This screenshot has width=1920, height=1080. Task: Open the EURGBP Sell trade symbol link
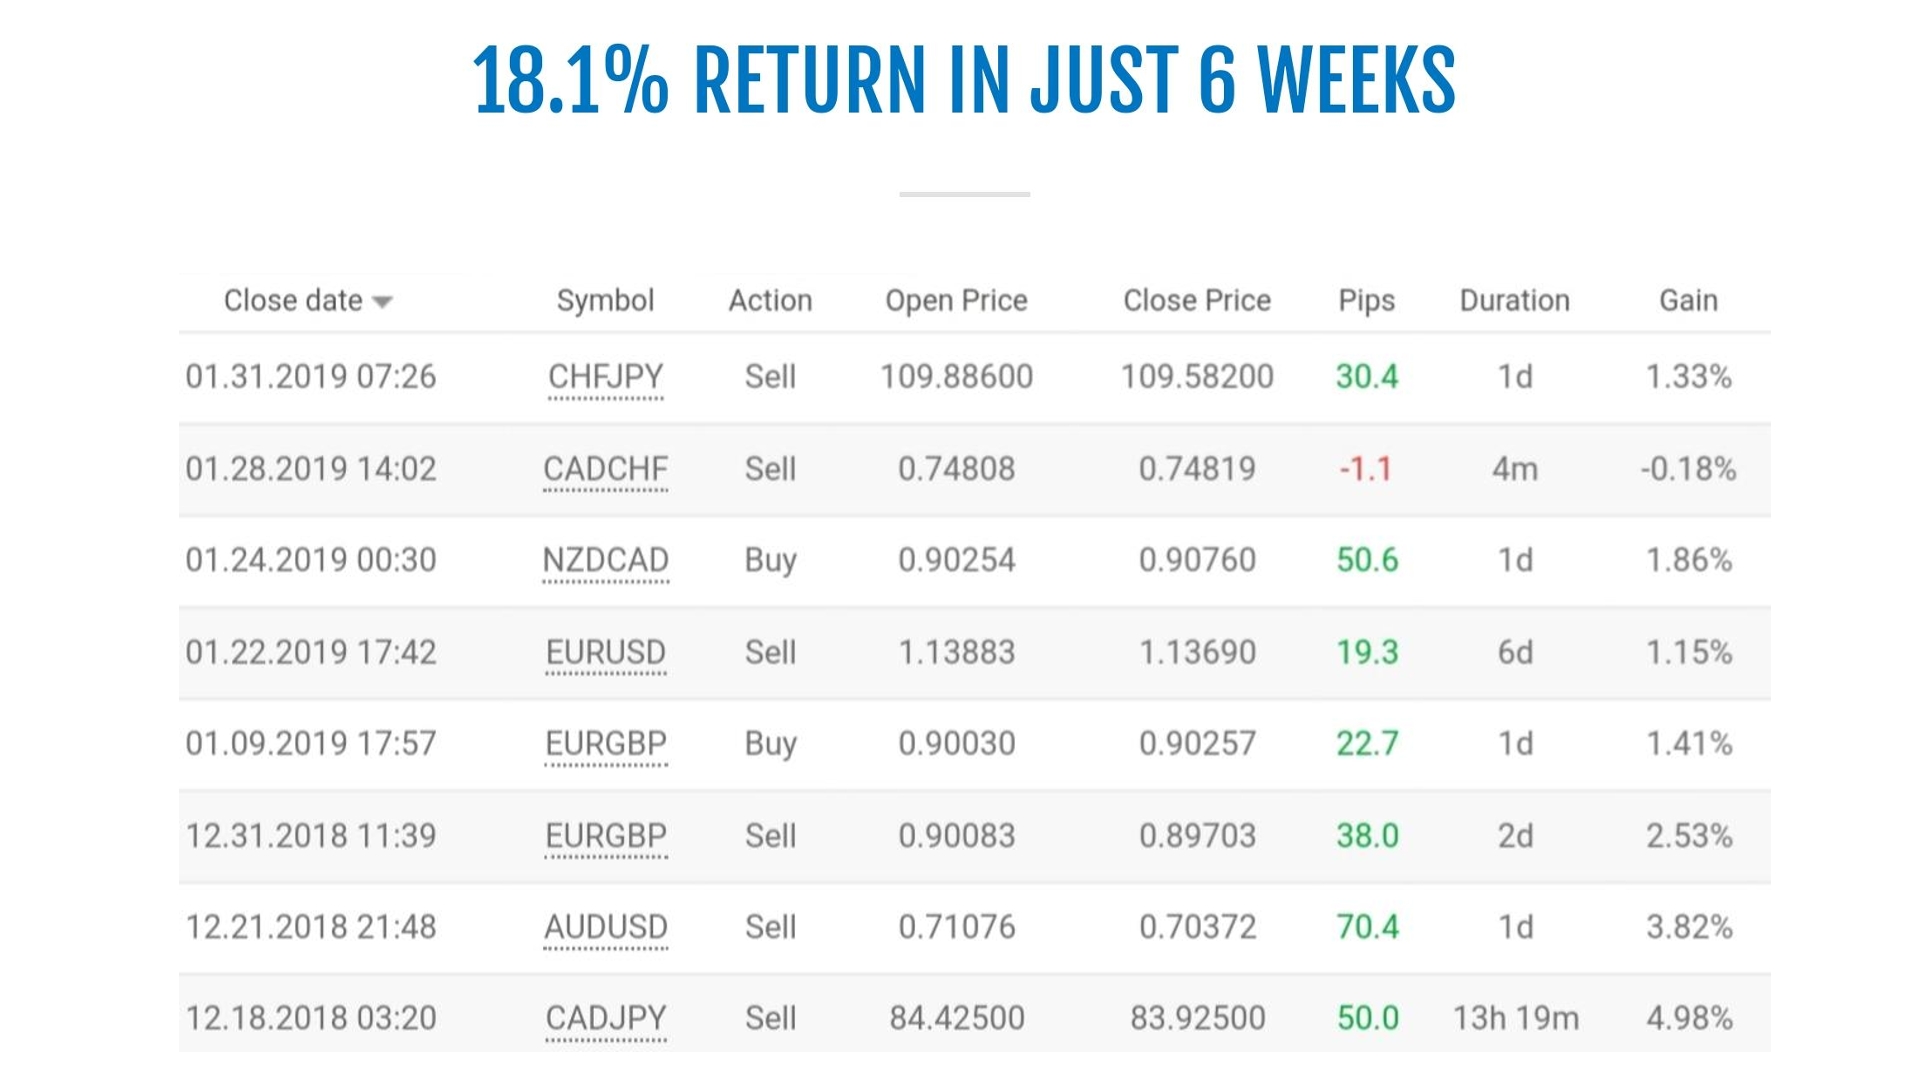tap(605, 836)
